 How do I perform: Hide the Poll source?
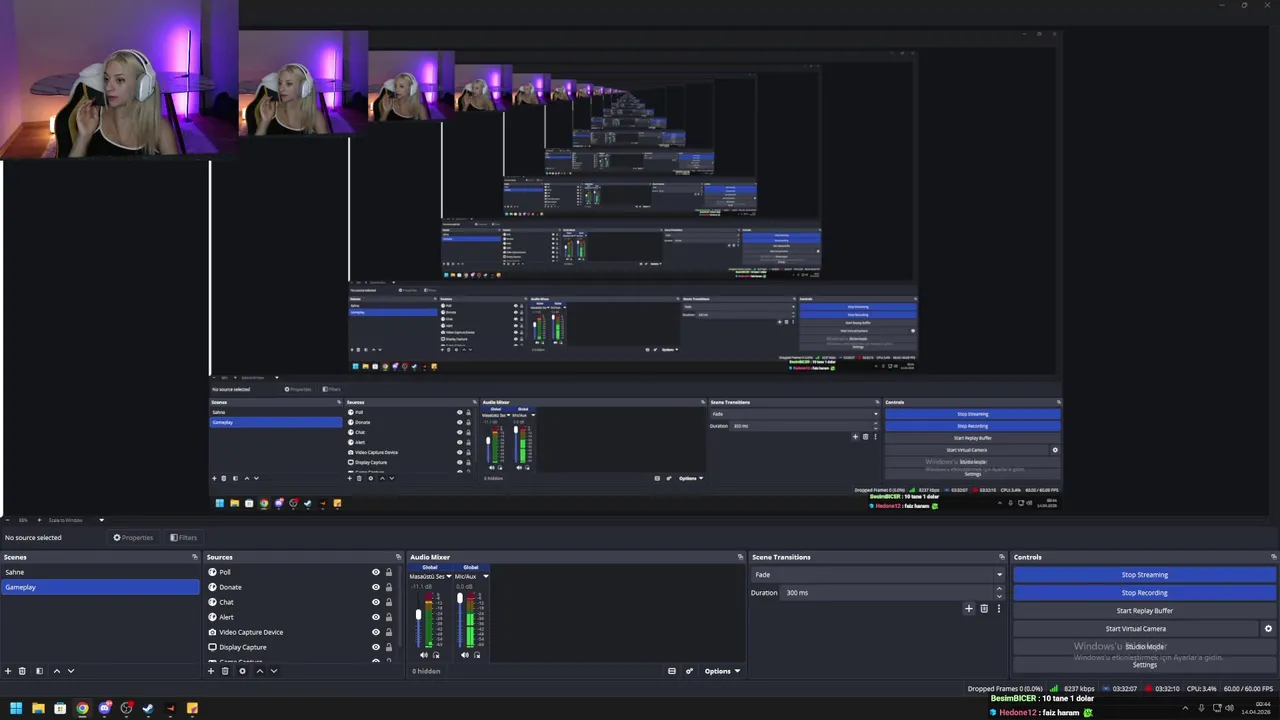tap(376, 572)
